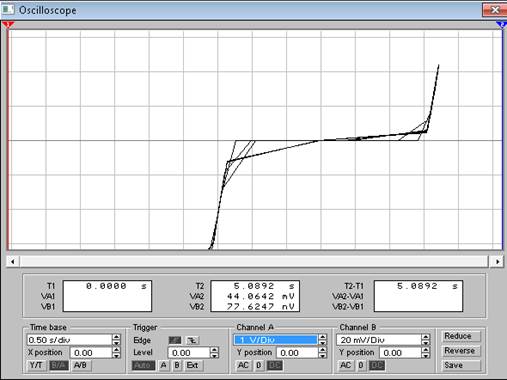Viewport: 507px width, 380px height.
Task: Click the Reverse button to invert background
Action: [x=461, y=351]
